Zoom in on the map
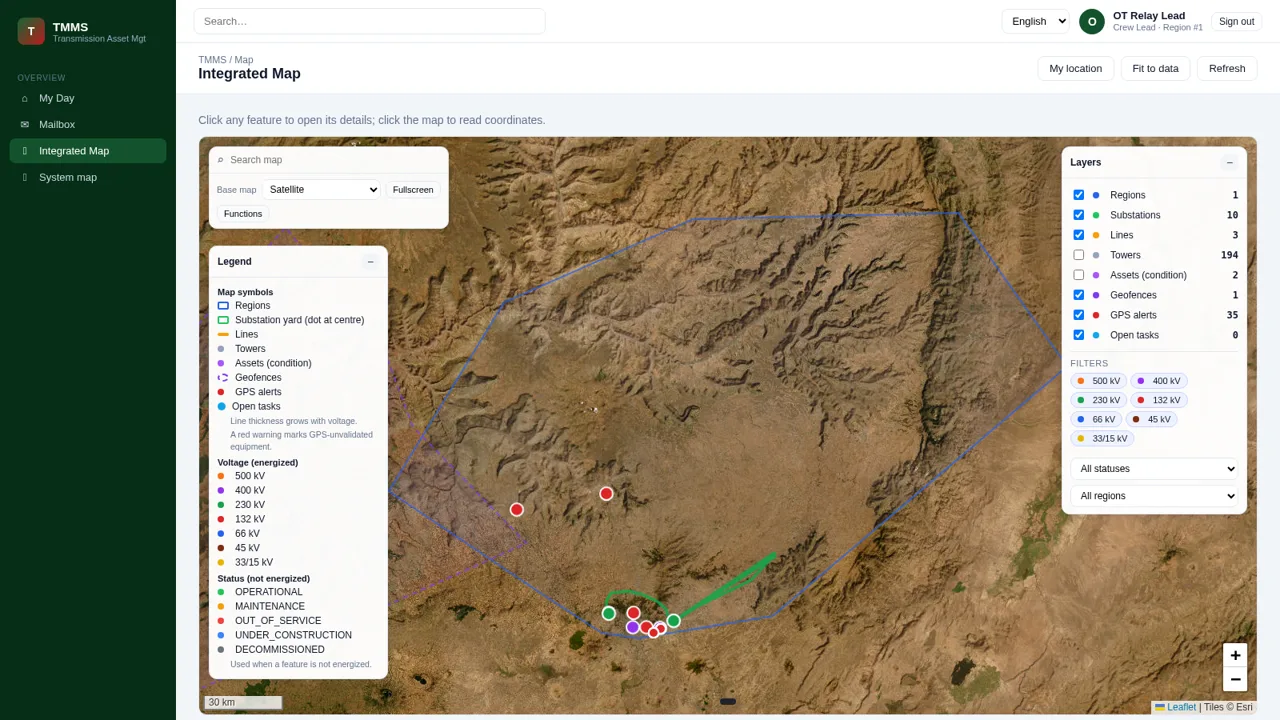 click(x=1235, y=655)
